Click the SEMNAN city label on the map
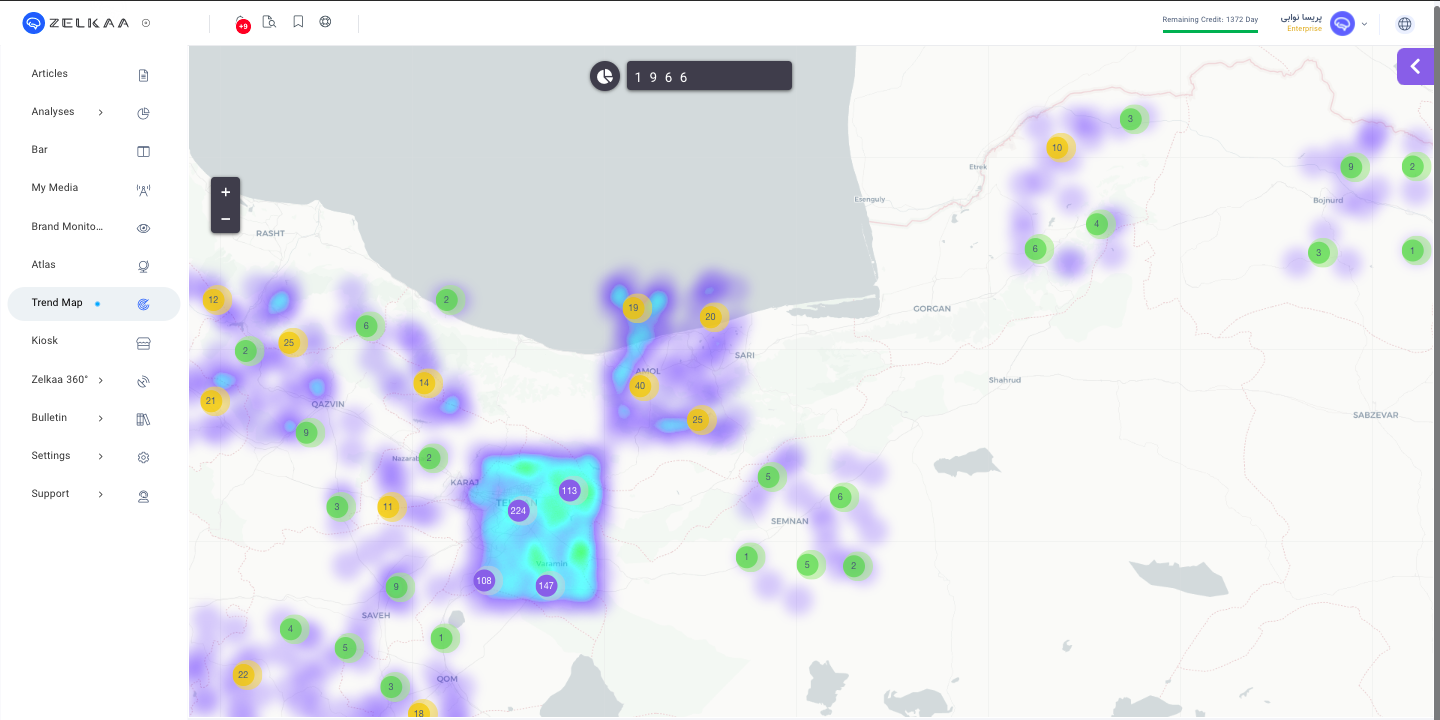 coord(790,521)
